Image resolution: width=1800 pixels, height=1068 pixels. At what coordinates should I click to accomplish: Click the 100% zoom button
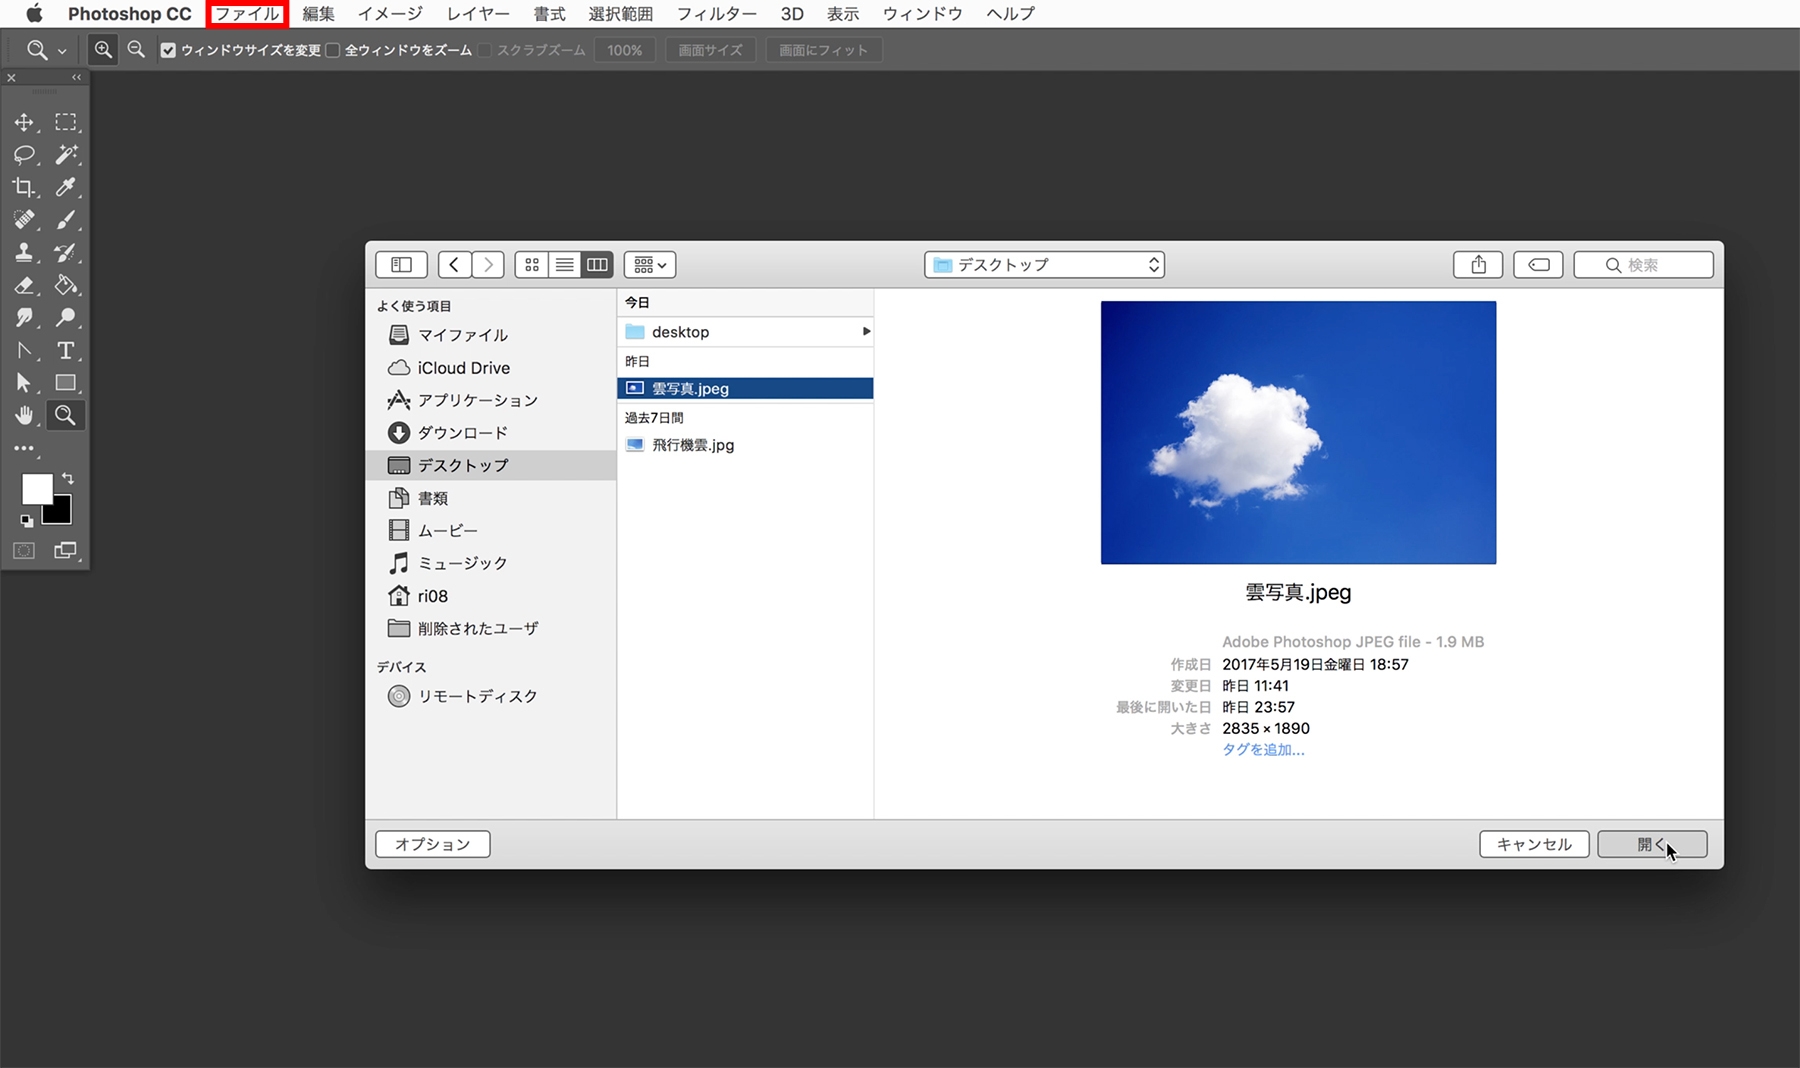click(624, 50)
